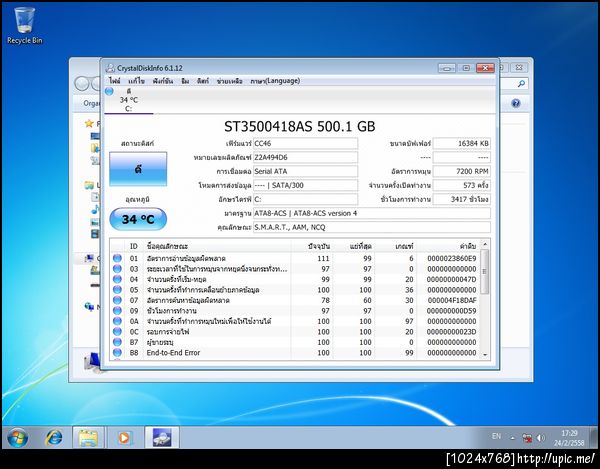
Task: Click the power on count field 573
Action: click(x=461, y=185)
